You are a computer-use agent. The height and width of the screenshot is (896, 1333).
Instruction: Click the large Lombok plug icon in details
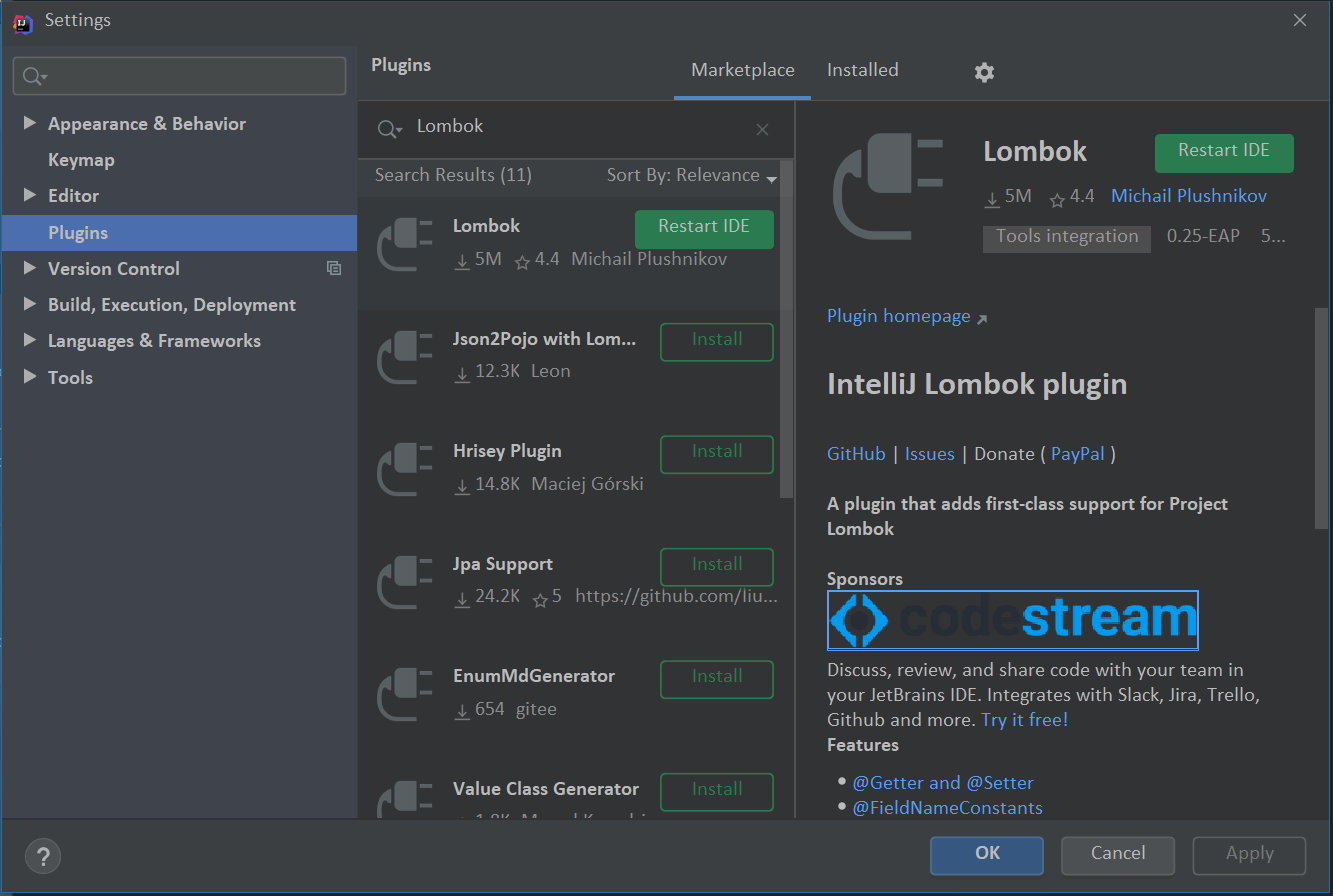click(x=888, y=187)
